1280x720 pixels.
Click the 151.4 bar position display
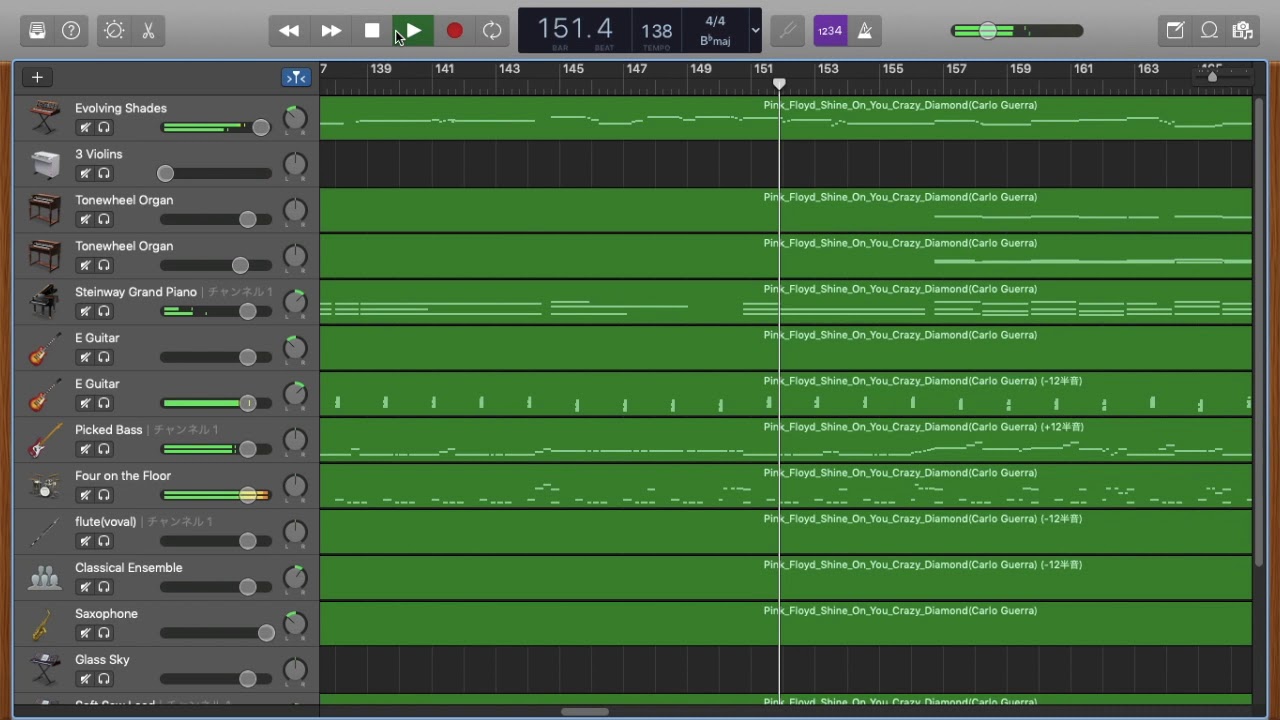[x=575, y=29]
